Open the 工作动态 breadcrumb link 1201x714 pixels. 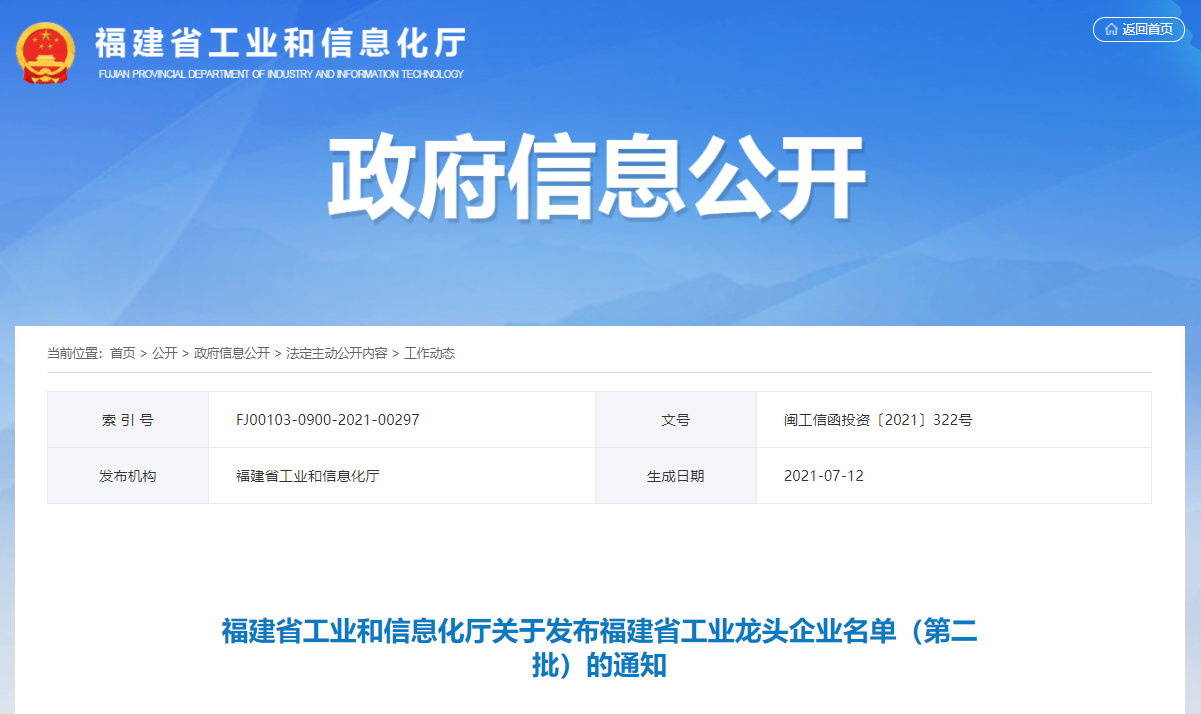coord(429,353)
